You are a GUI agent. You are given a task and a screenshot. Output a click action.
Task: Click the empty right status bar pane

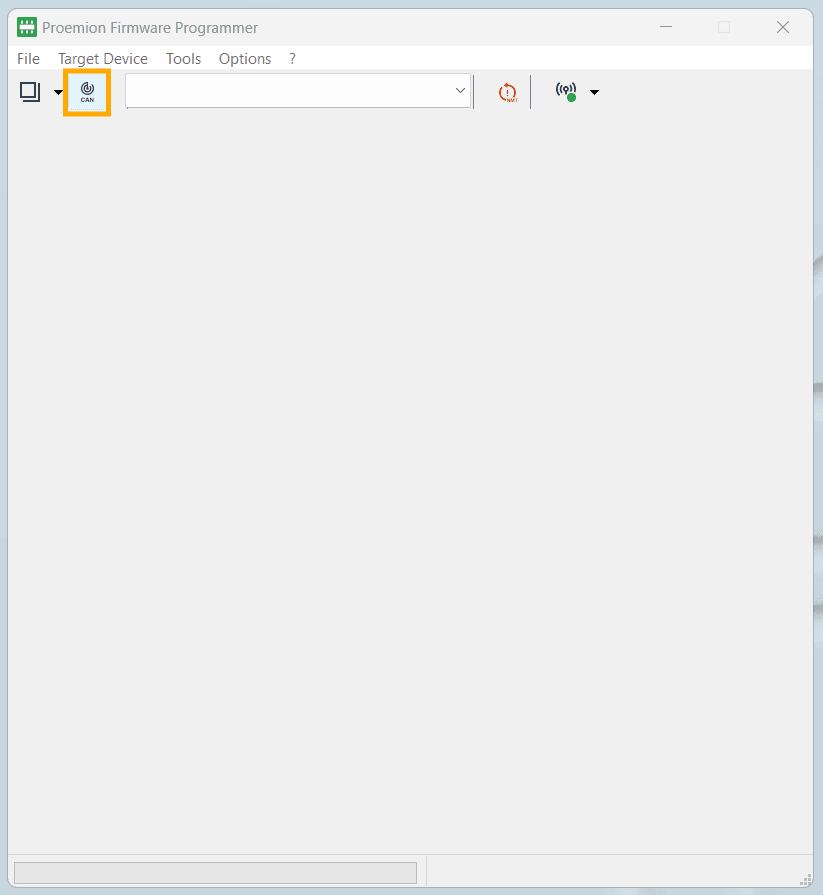[610, 872]
